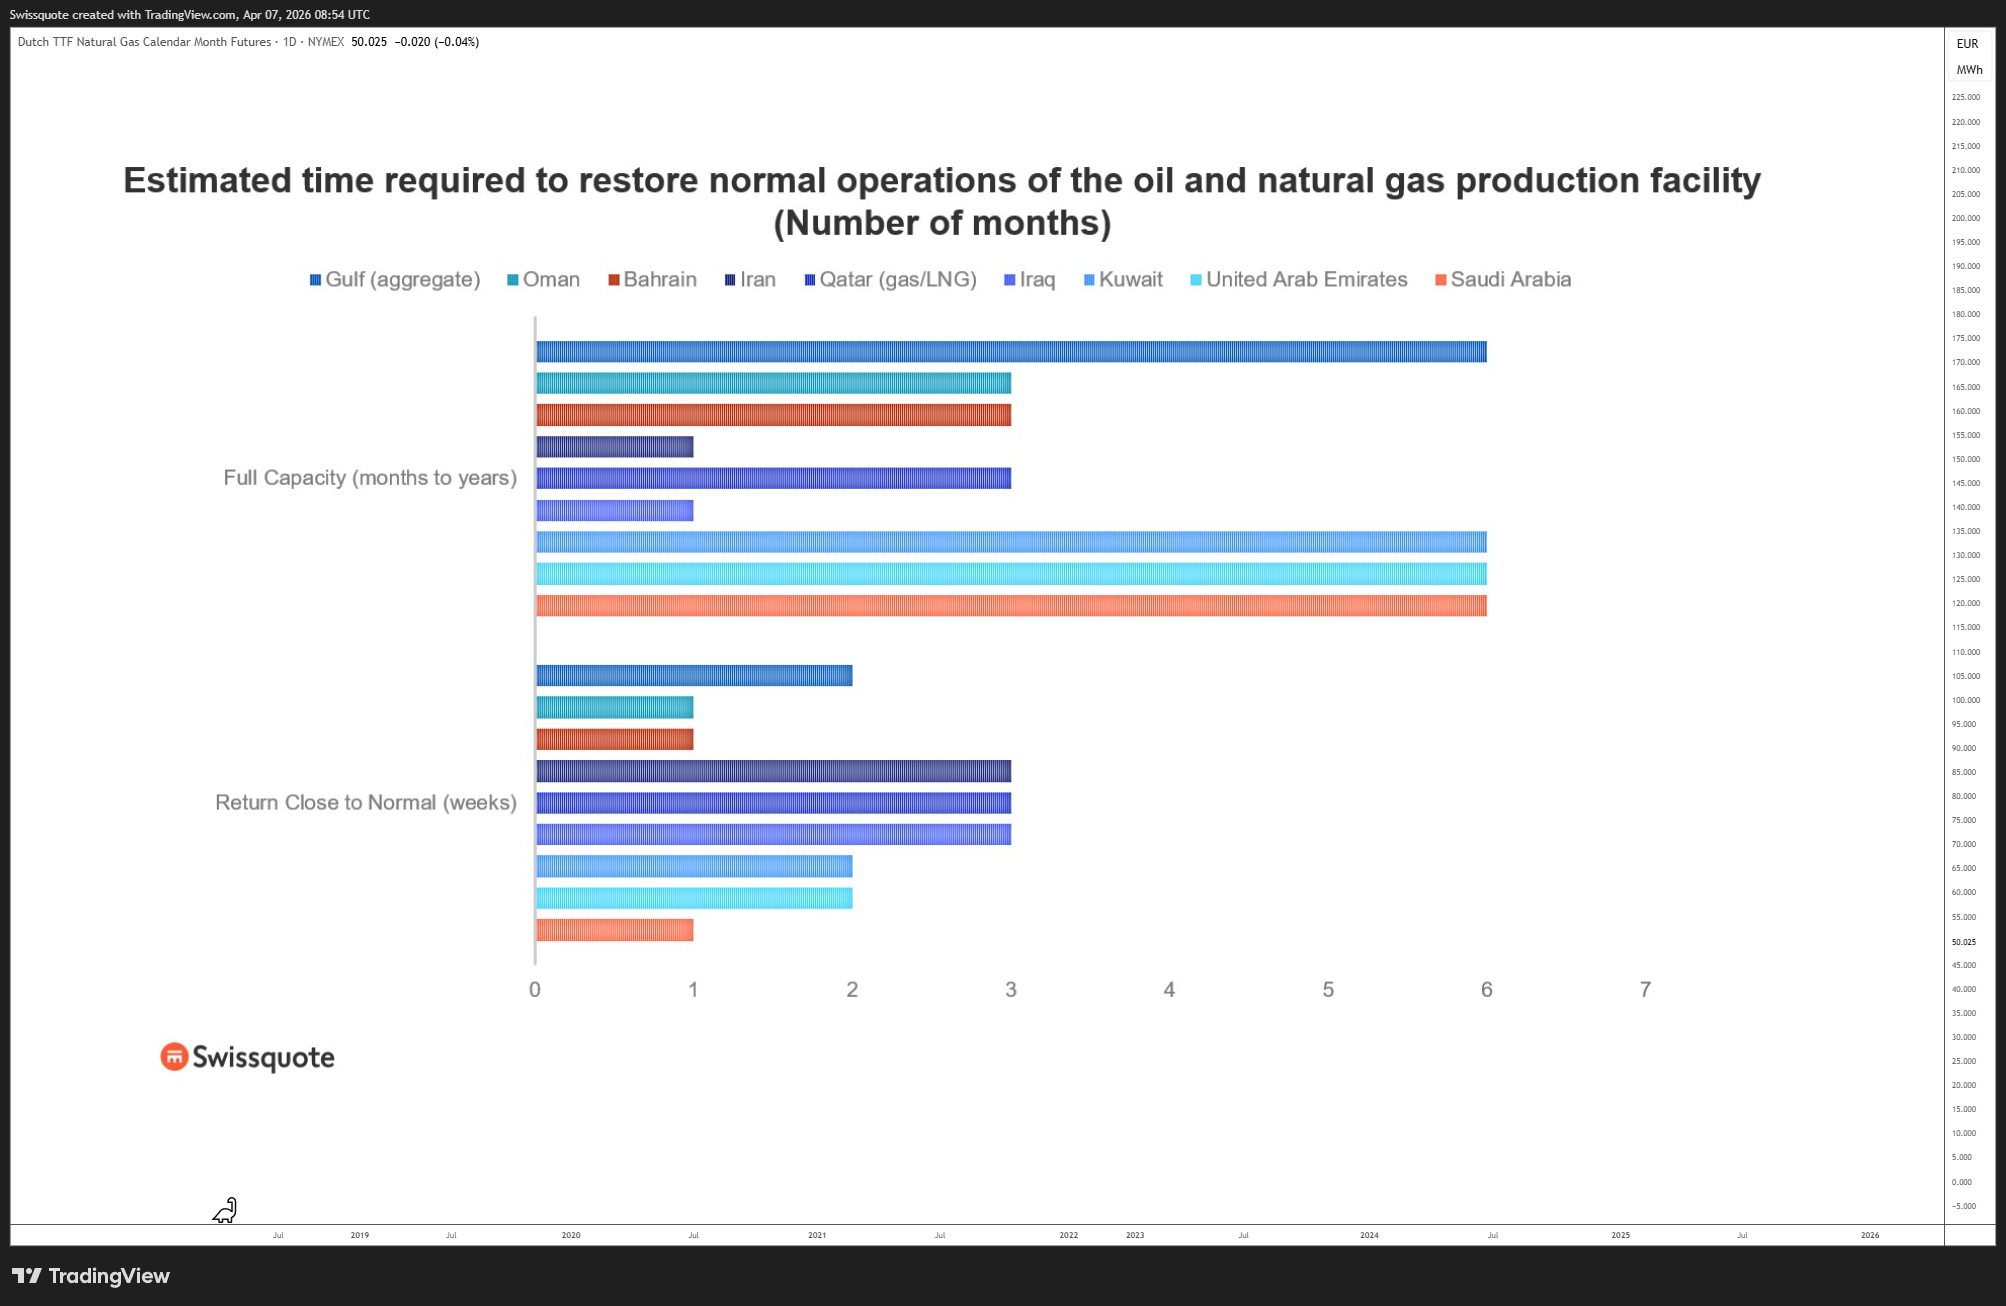This screenshot has width=2006, height=1306.
Task: Click the small dinosaur icon near the time axis
Action: pos(225,1210)
